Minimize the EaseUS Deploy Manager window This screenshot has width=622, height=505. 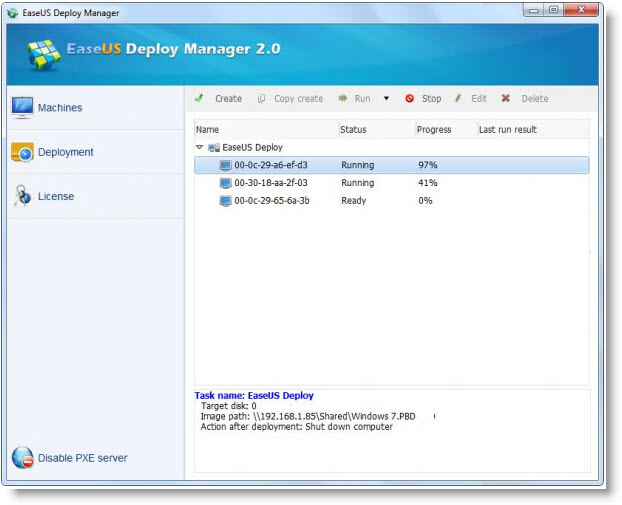click(534, 10)
